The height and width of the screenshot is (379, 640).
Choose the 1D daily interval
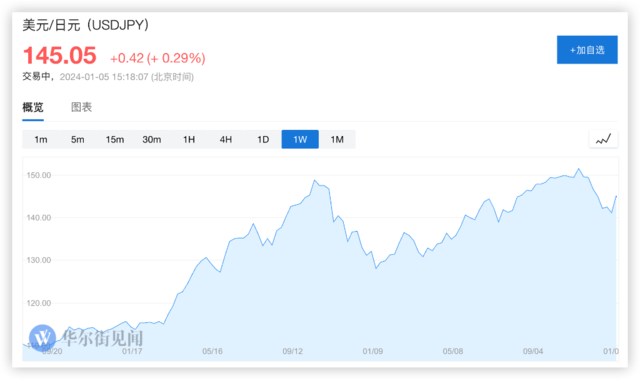coord(263,140)
